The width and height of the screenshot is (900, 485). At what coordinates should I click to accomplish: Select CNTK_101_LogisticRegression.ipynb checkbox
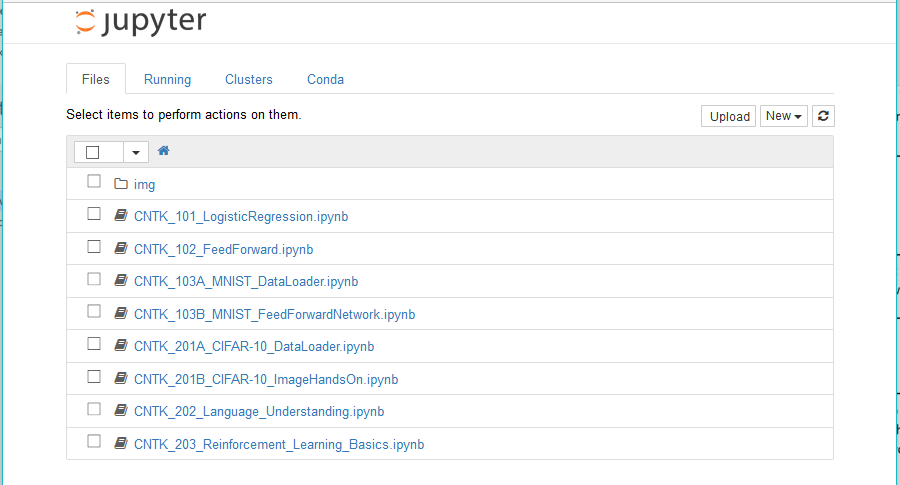(94, 214)
